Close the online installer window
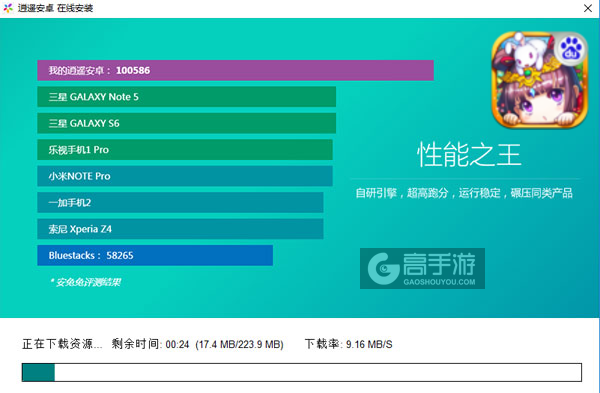This screenshot has height=393, width=600. pyautogui.click(x=588, y=8)
